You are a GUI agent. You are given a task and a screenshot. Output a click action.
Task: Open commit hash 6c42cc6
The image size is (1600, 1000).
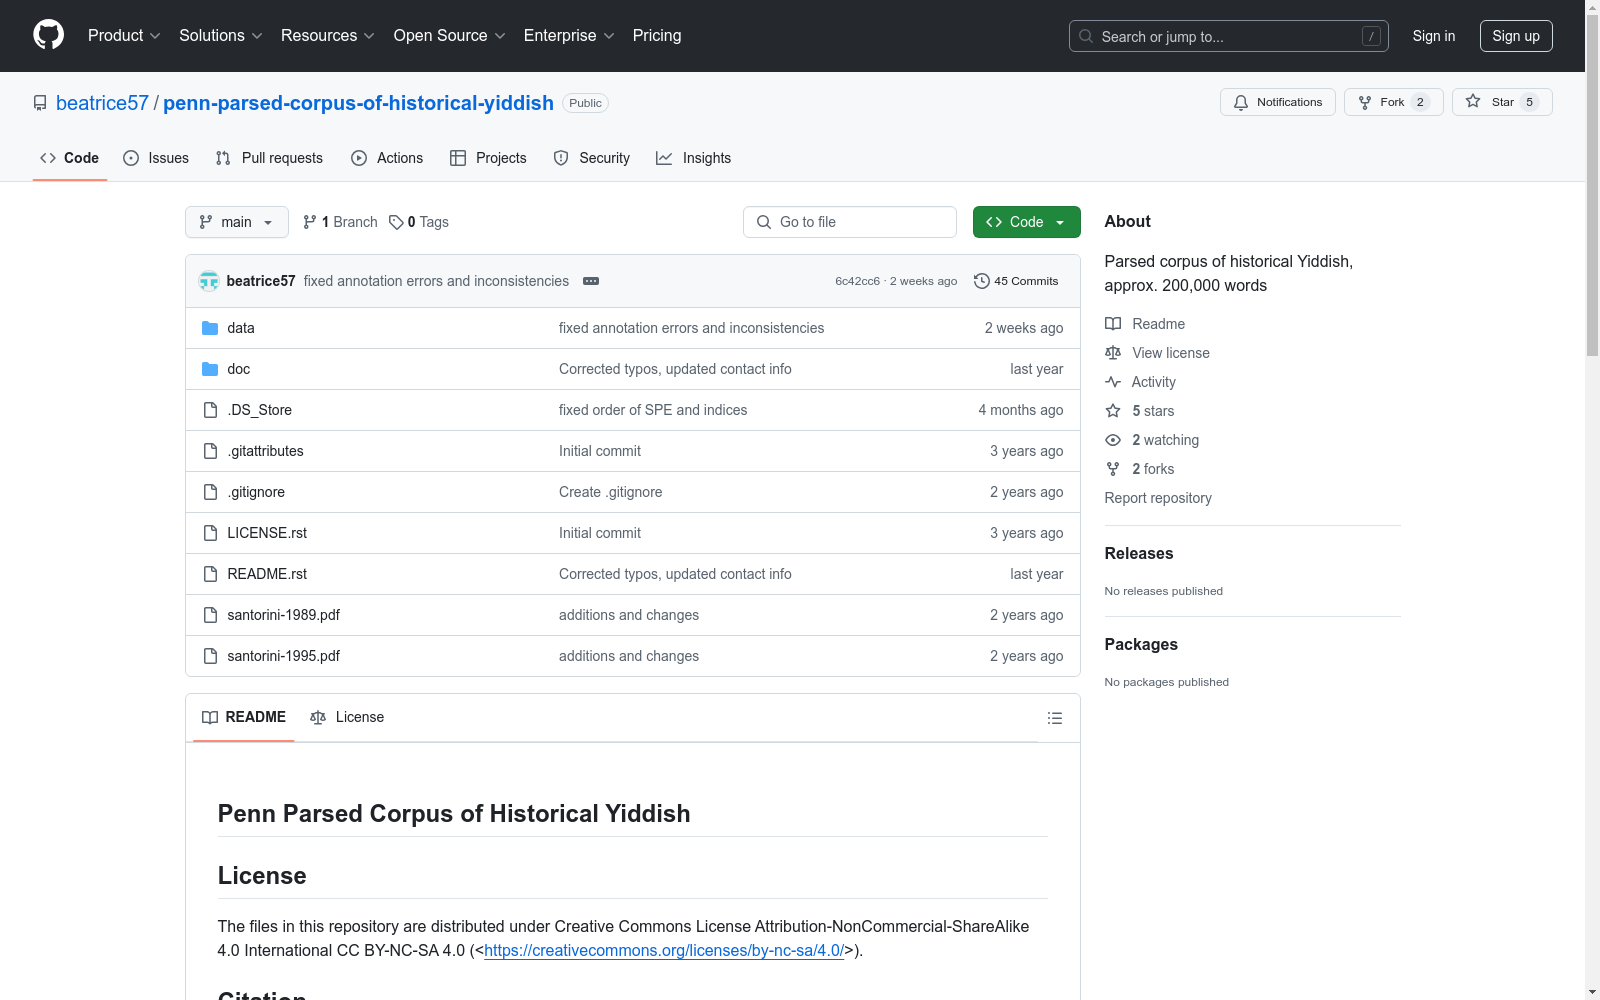[858, 281]
